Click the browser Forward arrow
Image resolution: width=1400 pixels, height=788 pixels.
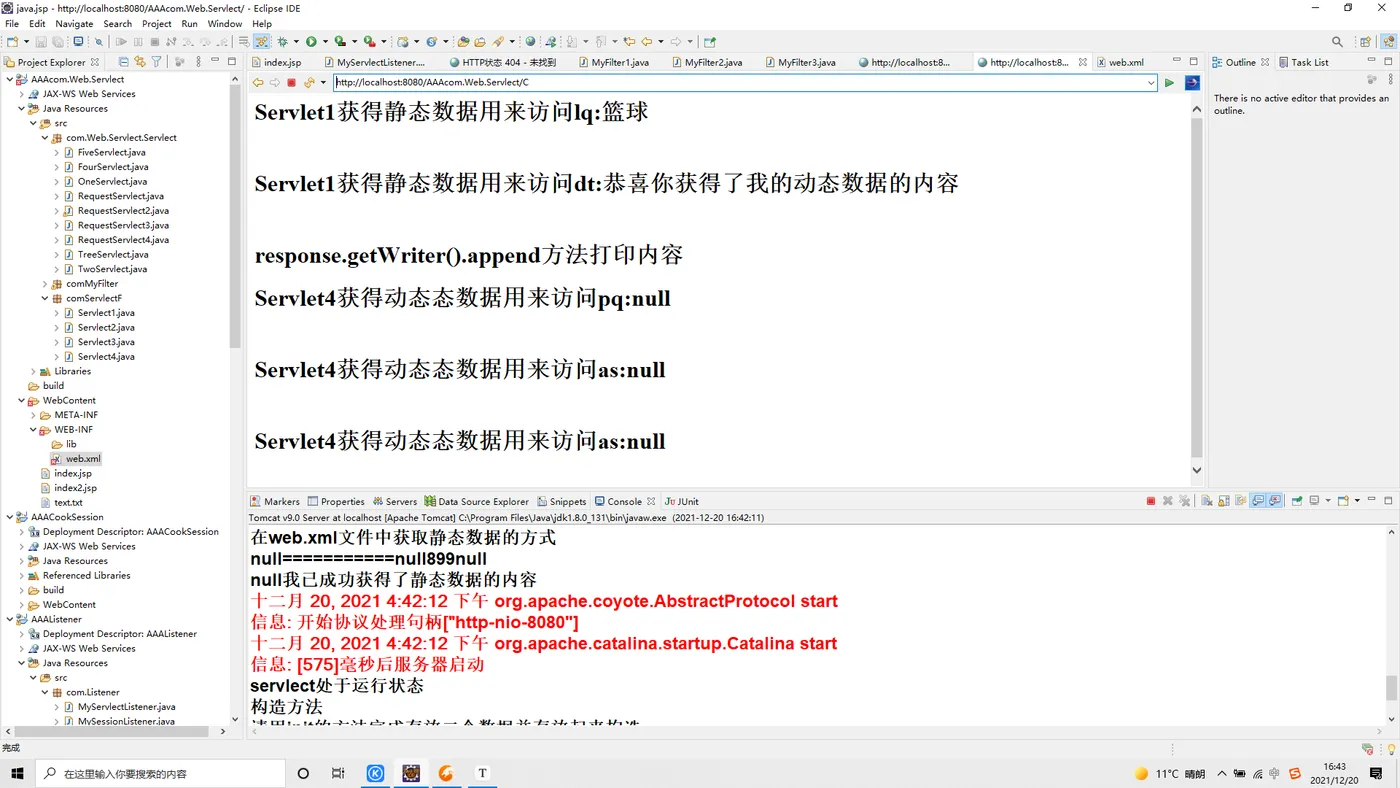click(275, 83)
